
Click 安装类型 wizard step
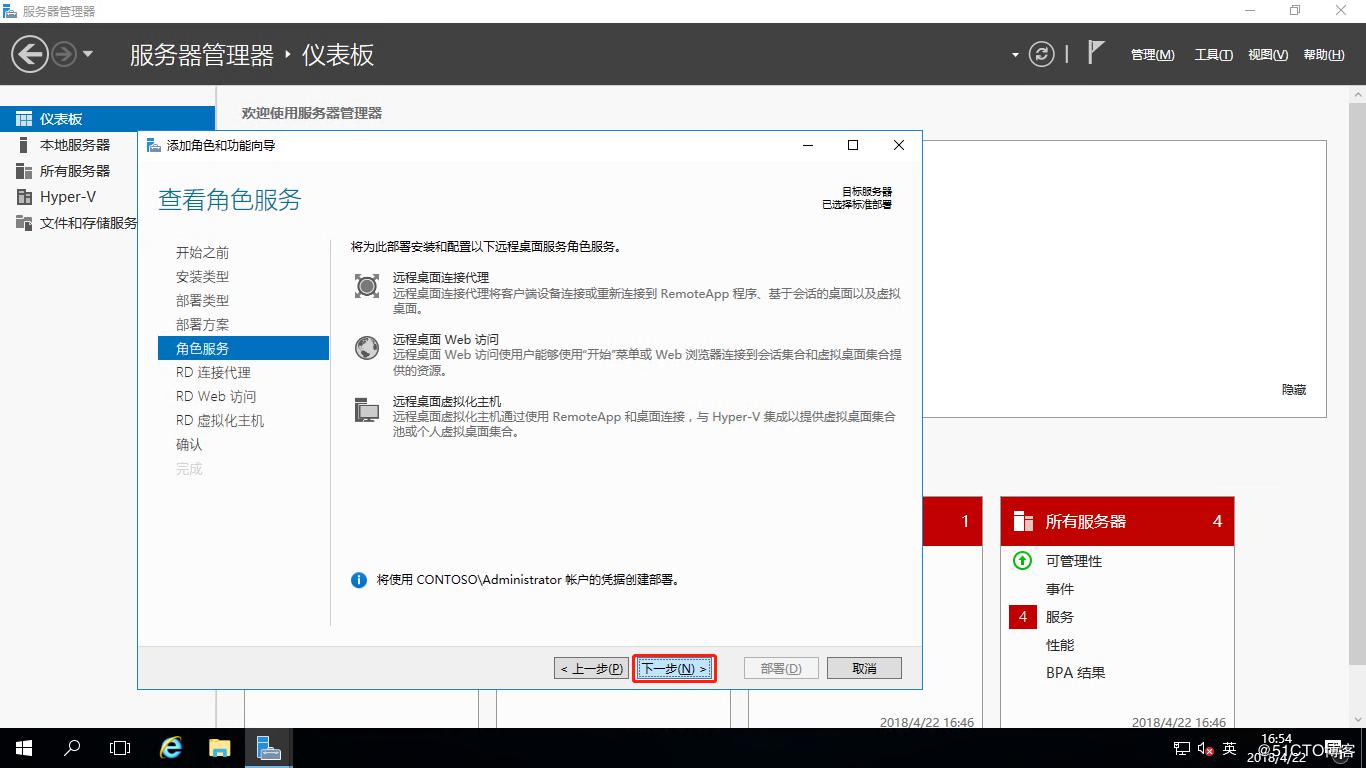pyautogui.click(x=202, y=277)
